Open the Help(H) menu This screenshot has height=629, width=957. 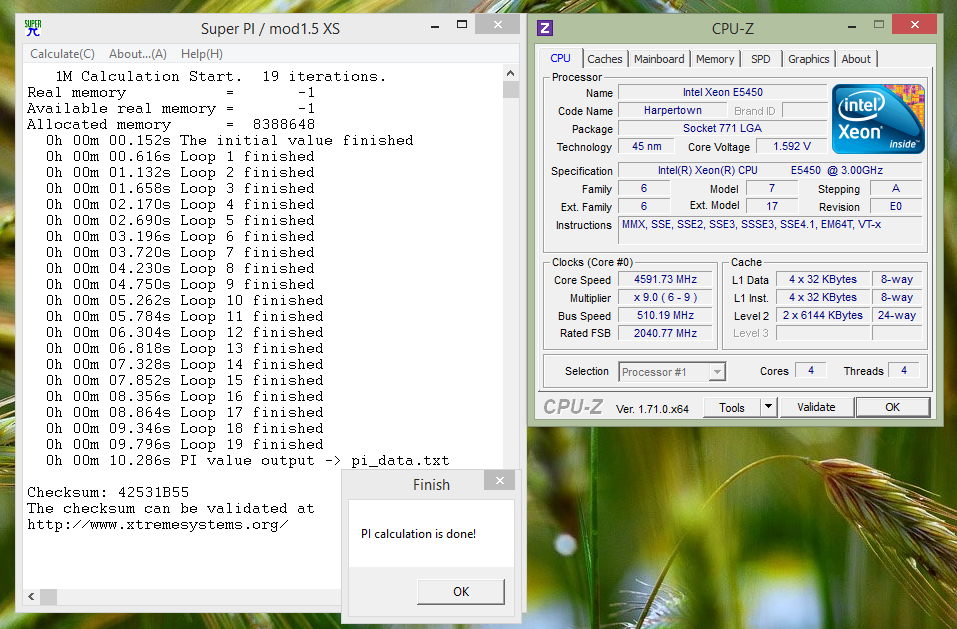(201, 54)
